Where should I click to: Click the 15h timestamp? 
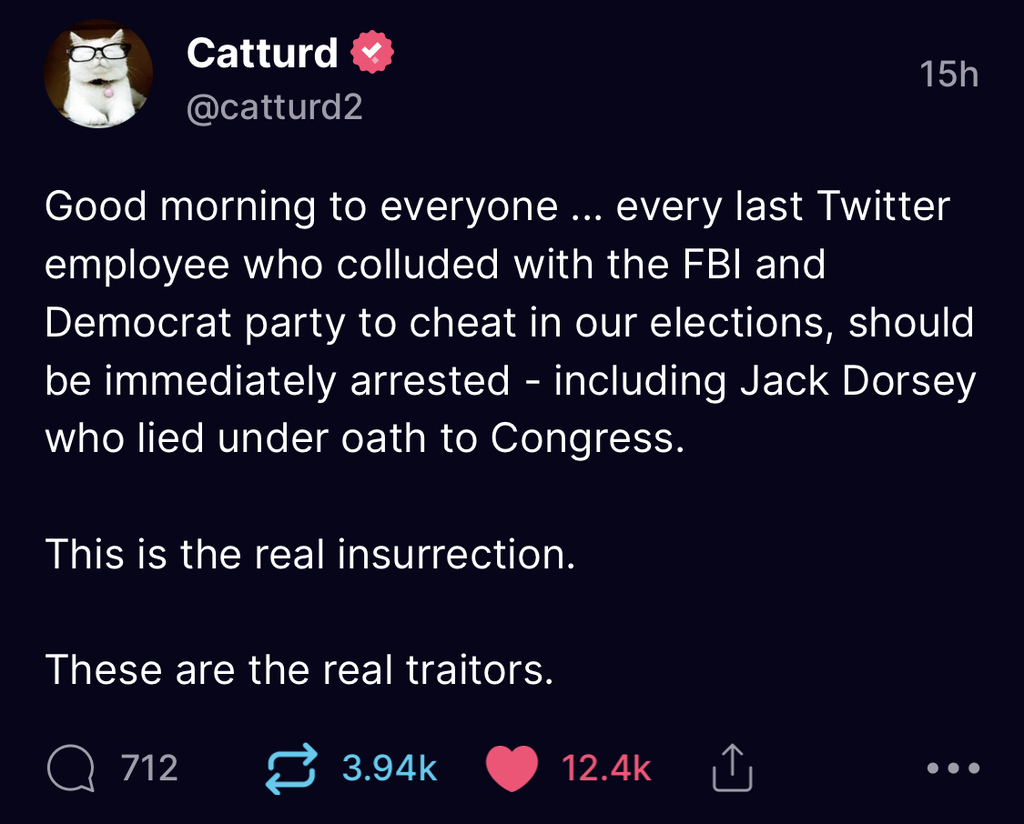pos(948,75)
